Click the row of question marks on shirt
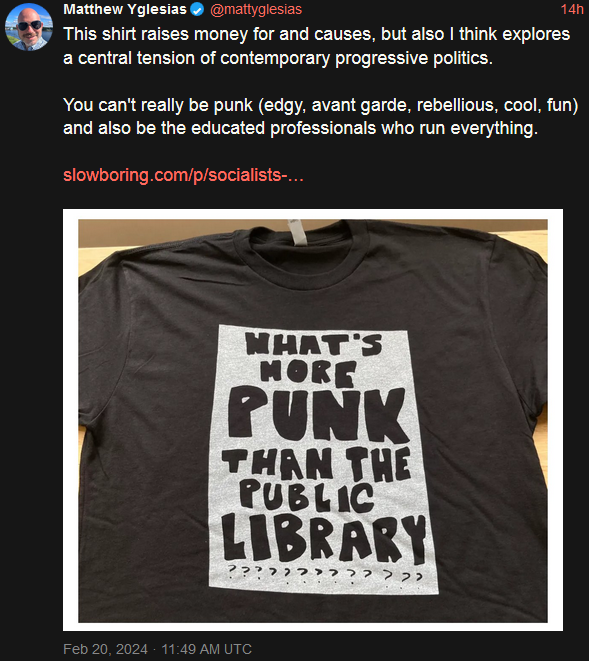589x661 pixels. (325, 574)
